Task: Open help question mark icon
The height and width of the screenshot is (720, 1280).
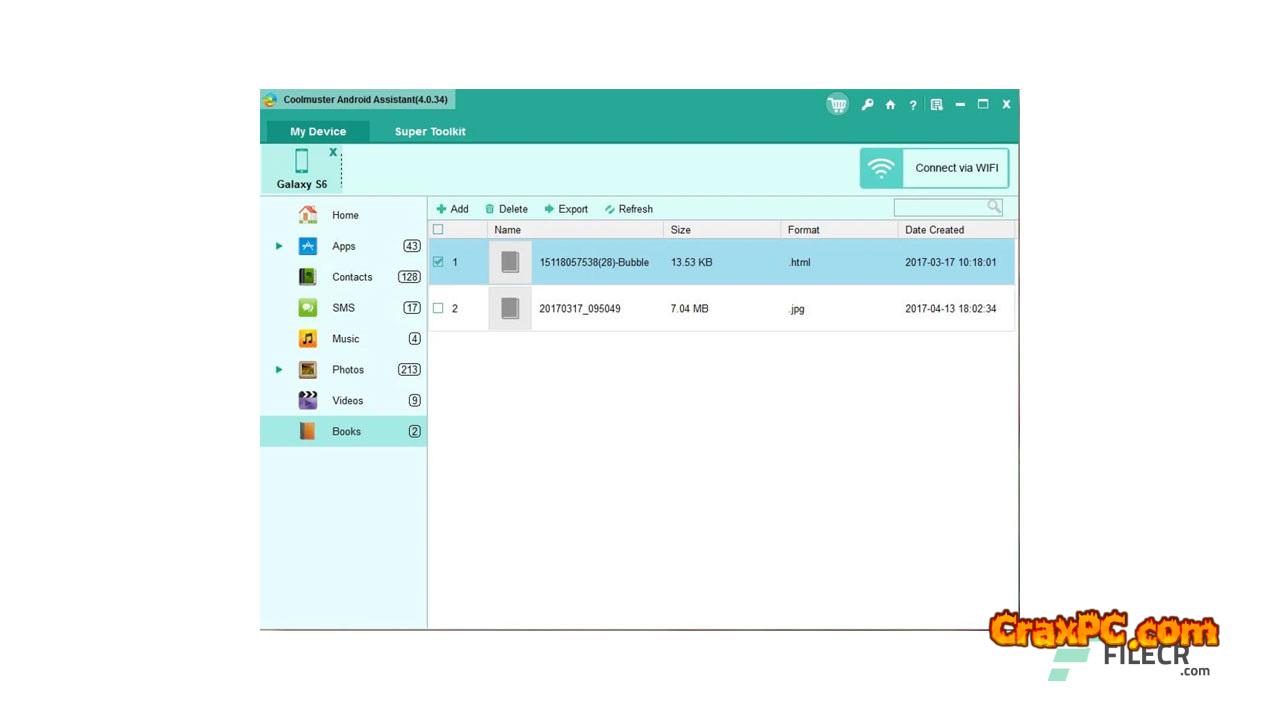Action: 912,105
